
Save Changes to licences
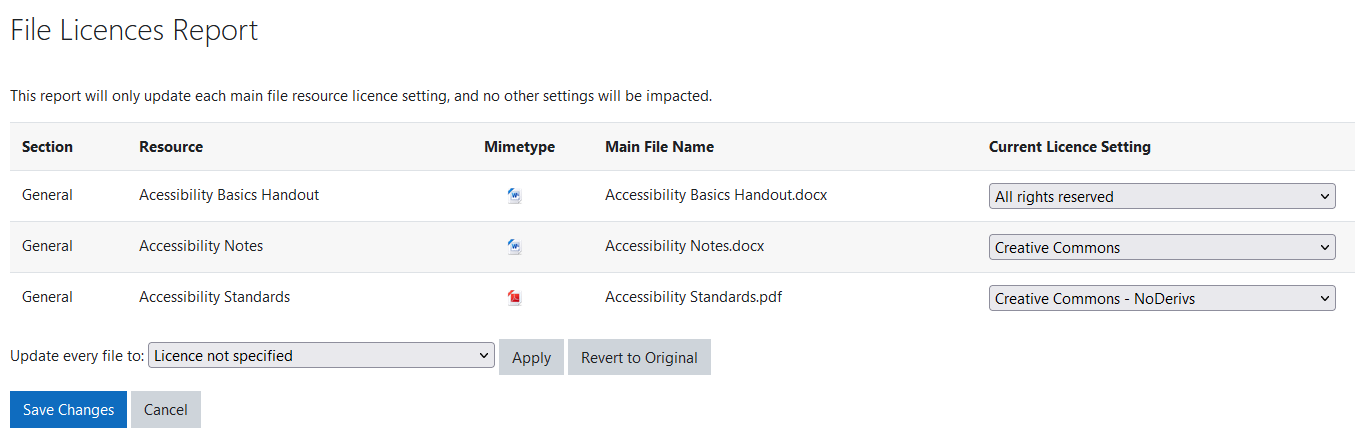(x=68, y=409)
